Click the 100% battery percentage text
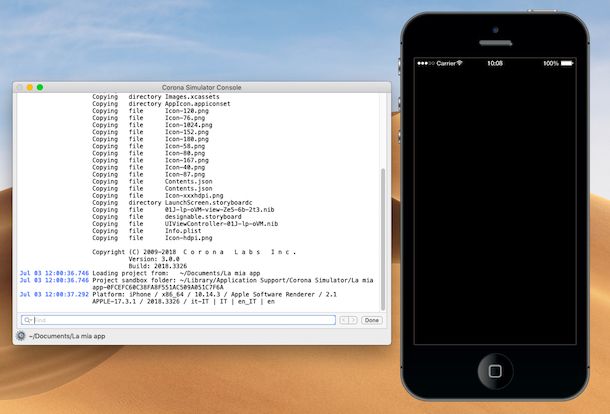The width and height of the screenshot is (610, 414). pos(551,63)
